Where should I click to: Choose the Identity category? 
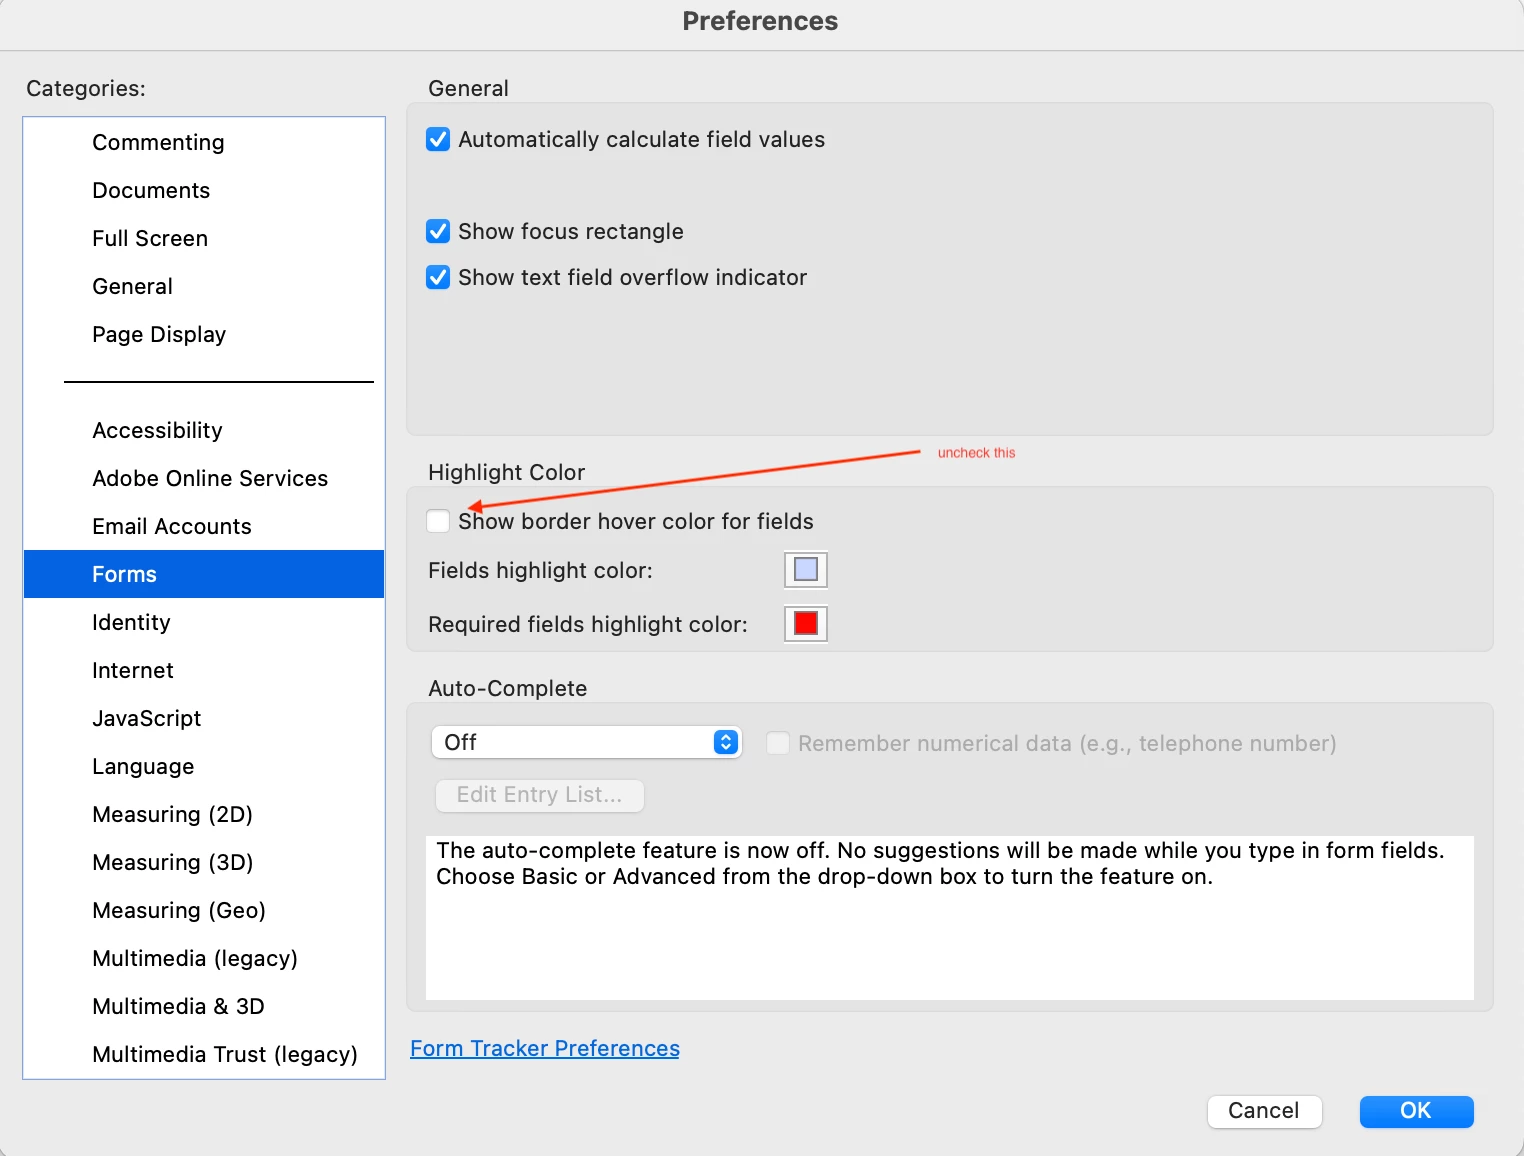click(131, 622)
